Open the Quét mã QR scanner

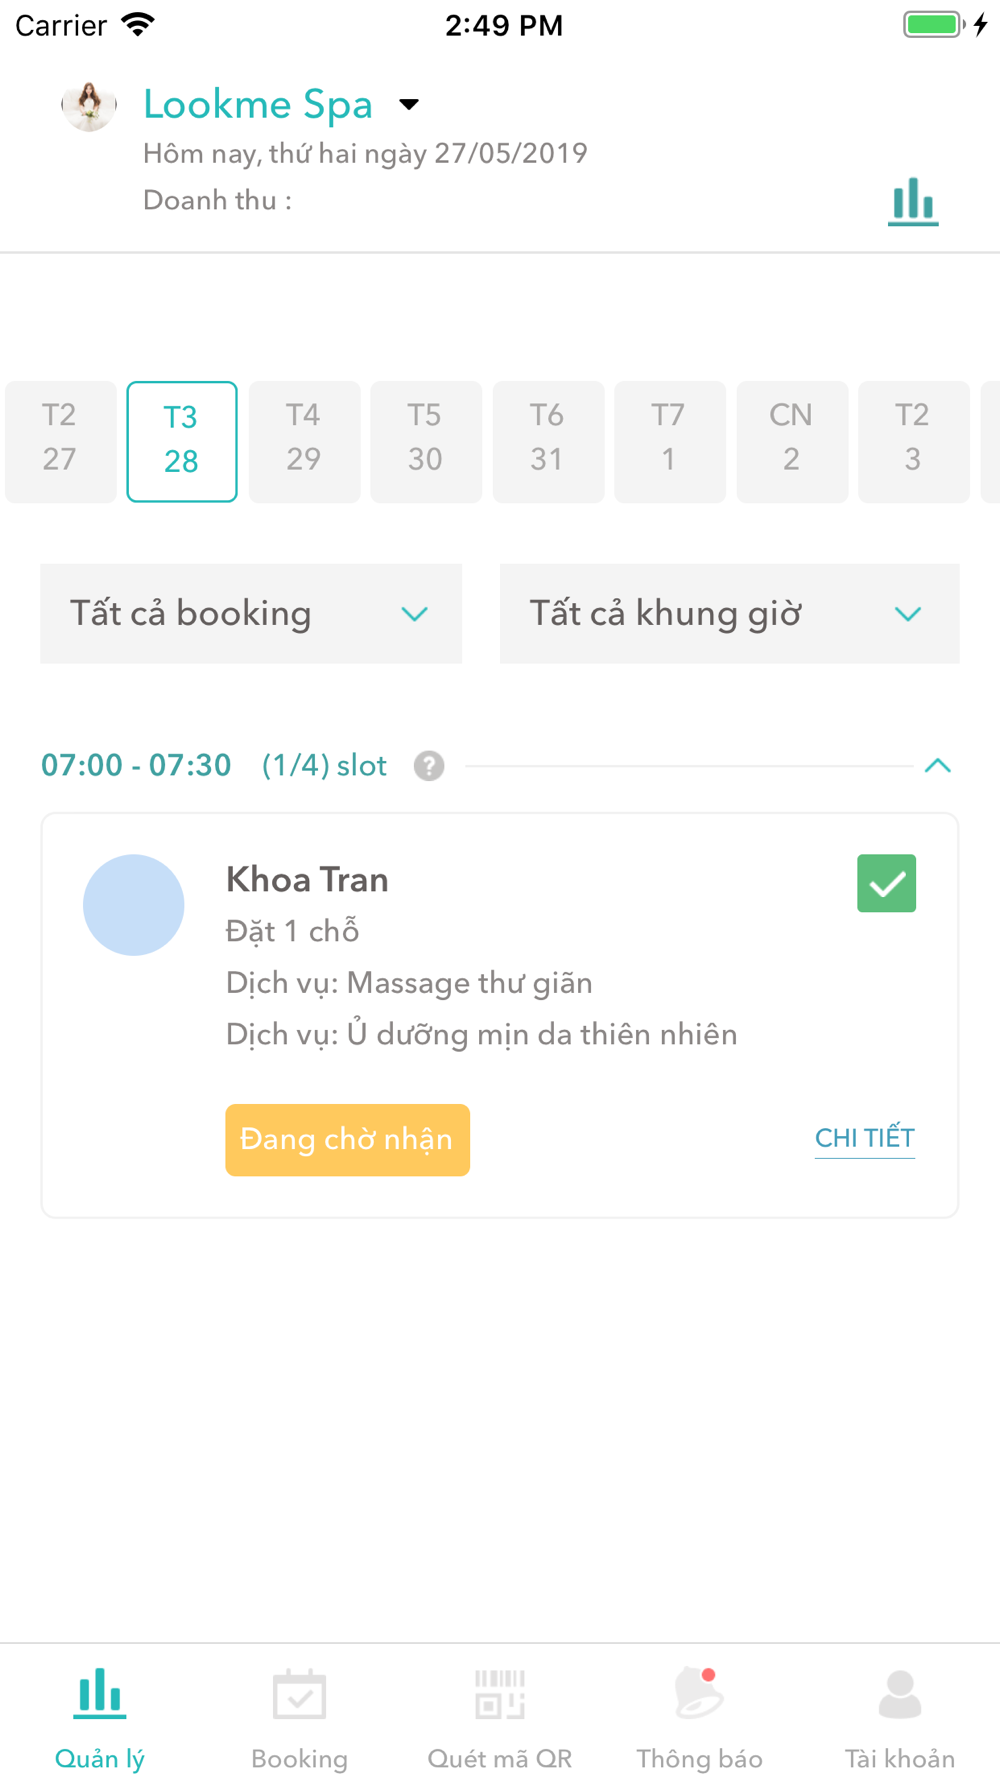(500, 1718)
